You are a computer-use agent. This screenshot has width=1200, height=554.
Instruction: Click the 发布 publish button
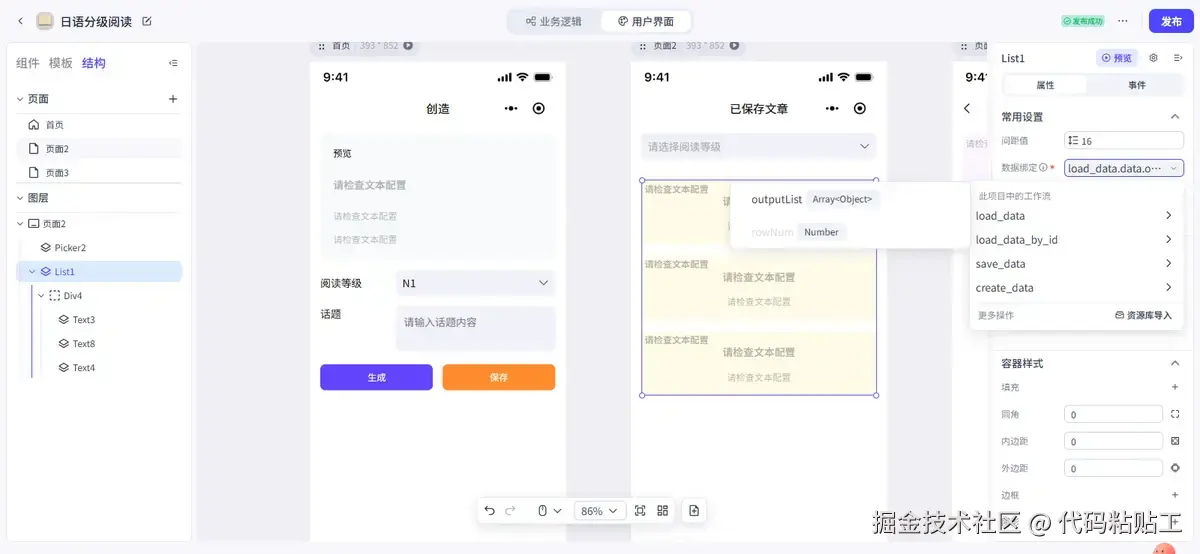(1171, 21)
